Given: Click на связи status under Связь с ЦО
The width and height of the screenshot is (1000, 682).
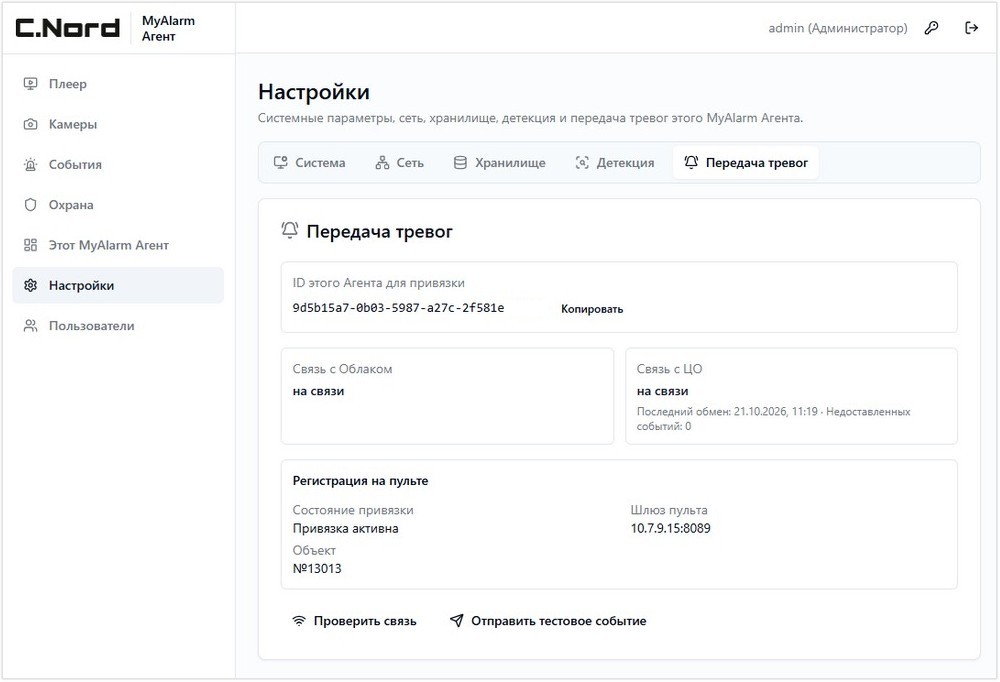Looking at the screenshot, I should click(663, 391).
